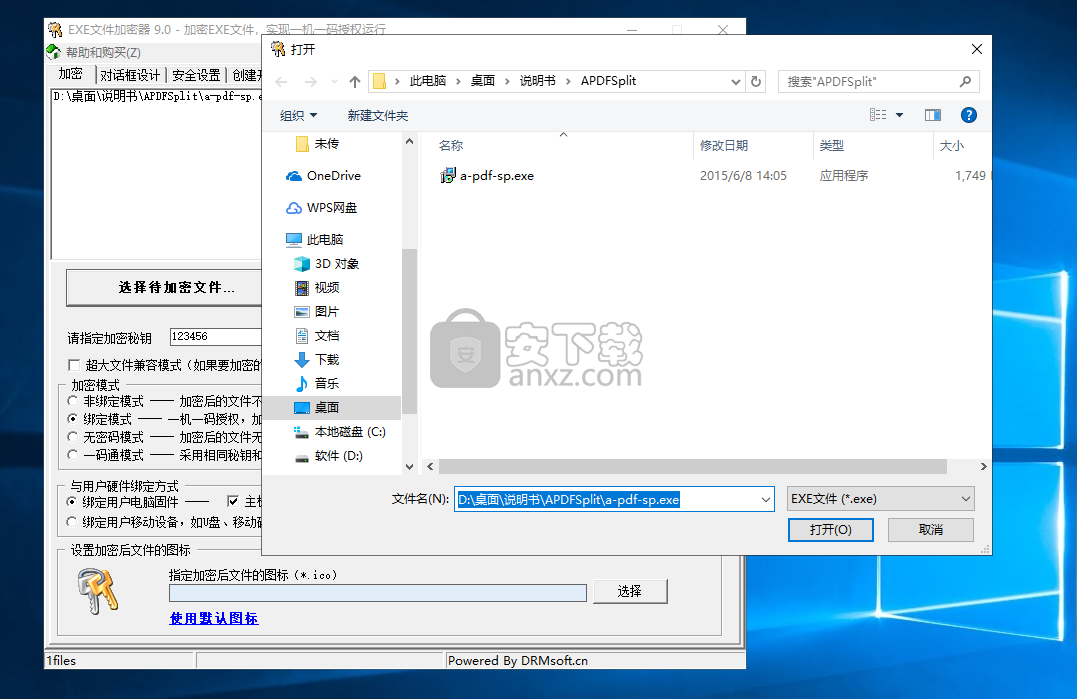Click the 取消 button

(931, 530)
